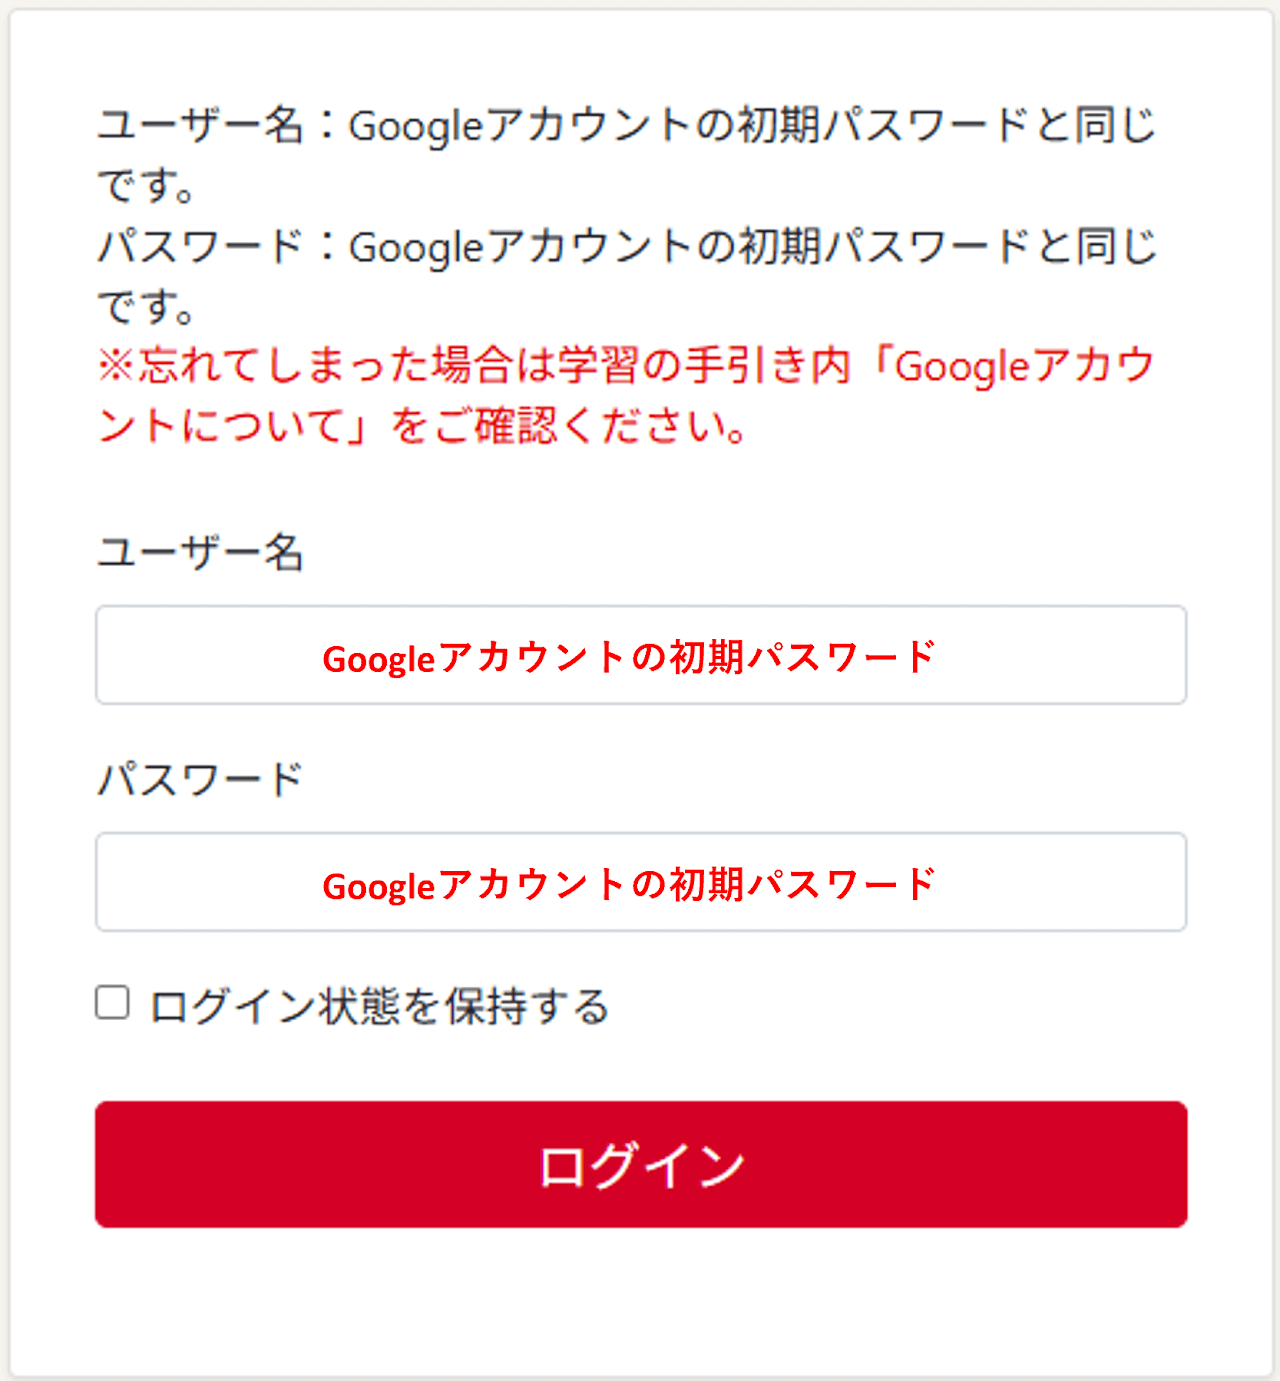Image resolution: width=1280 pixels, height=1381 pixels.
Task: Click the ユーザー名 label above the first field
Action: 200,552
